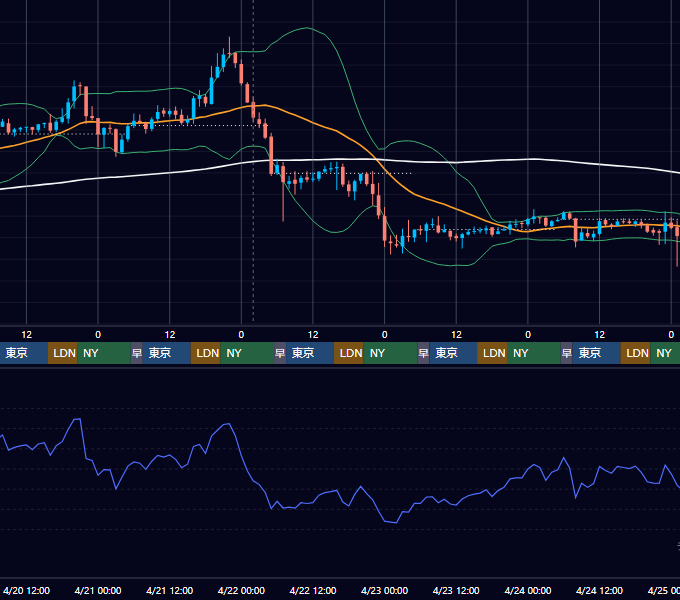This screenshot has width=680, height=600.
Task: Click the 東京 session block on 4/22
Action: pos(310,353)
